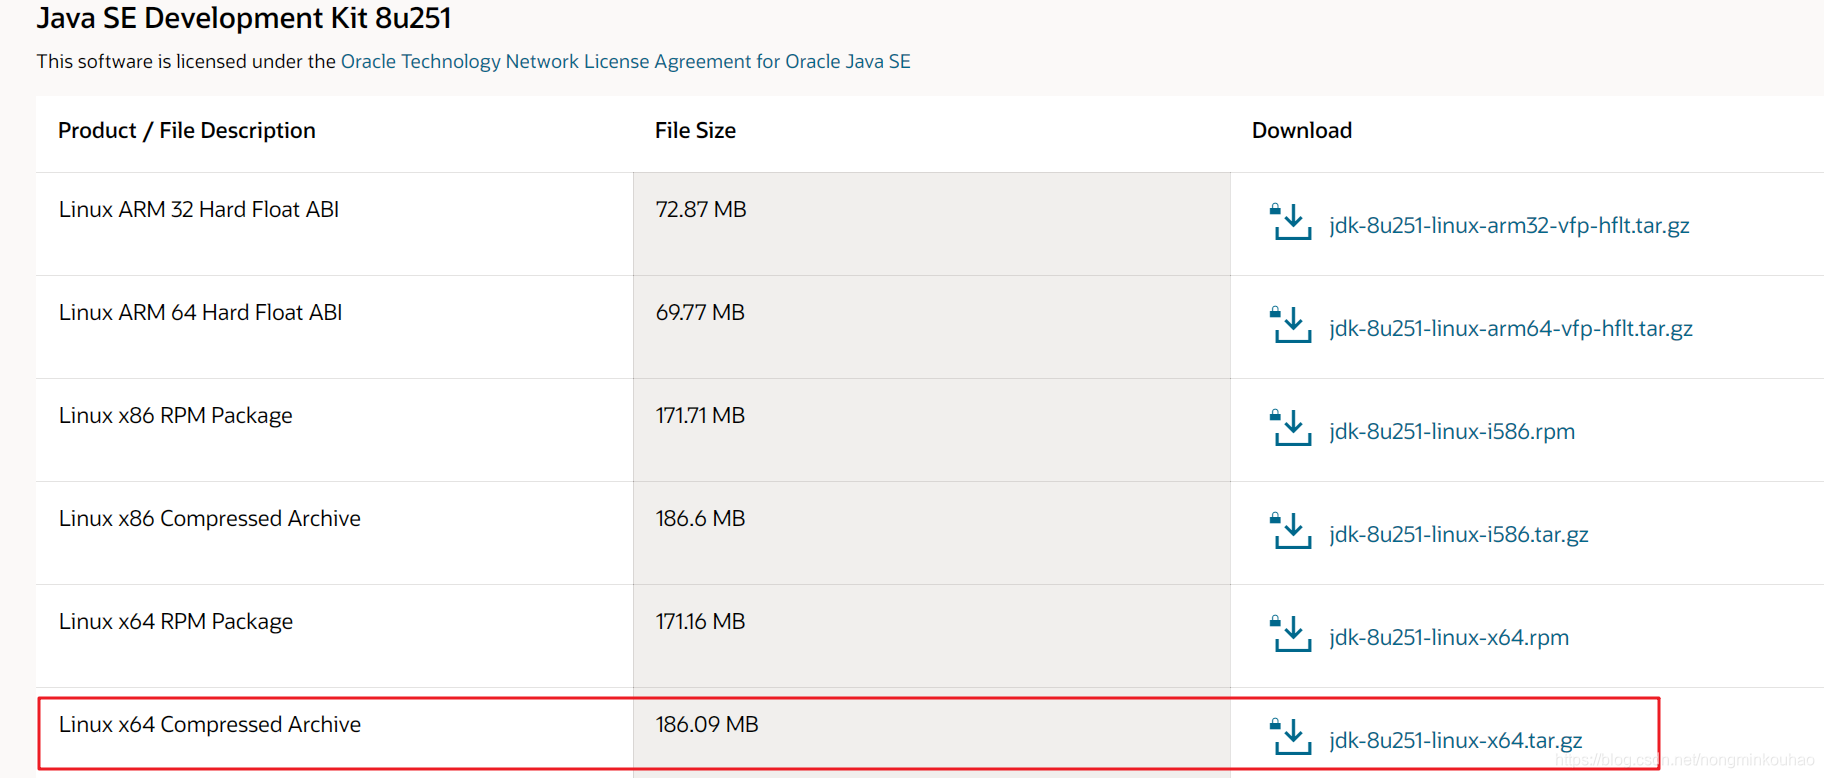Download the jdk-8u251-linux-x64.tar.gz link
Viewport: 1824px width, 778px height.
(x=1456, y=741)
